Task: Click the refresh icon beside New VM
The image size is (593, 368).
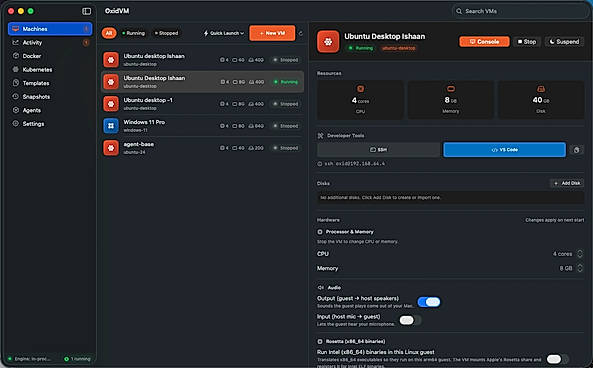Action: tap(301, 33)
